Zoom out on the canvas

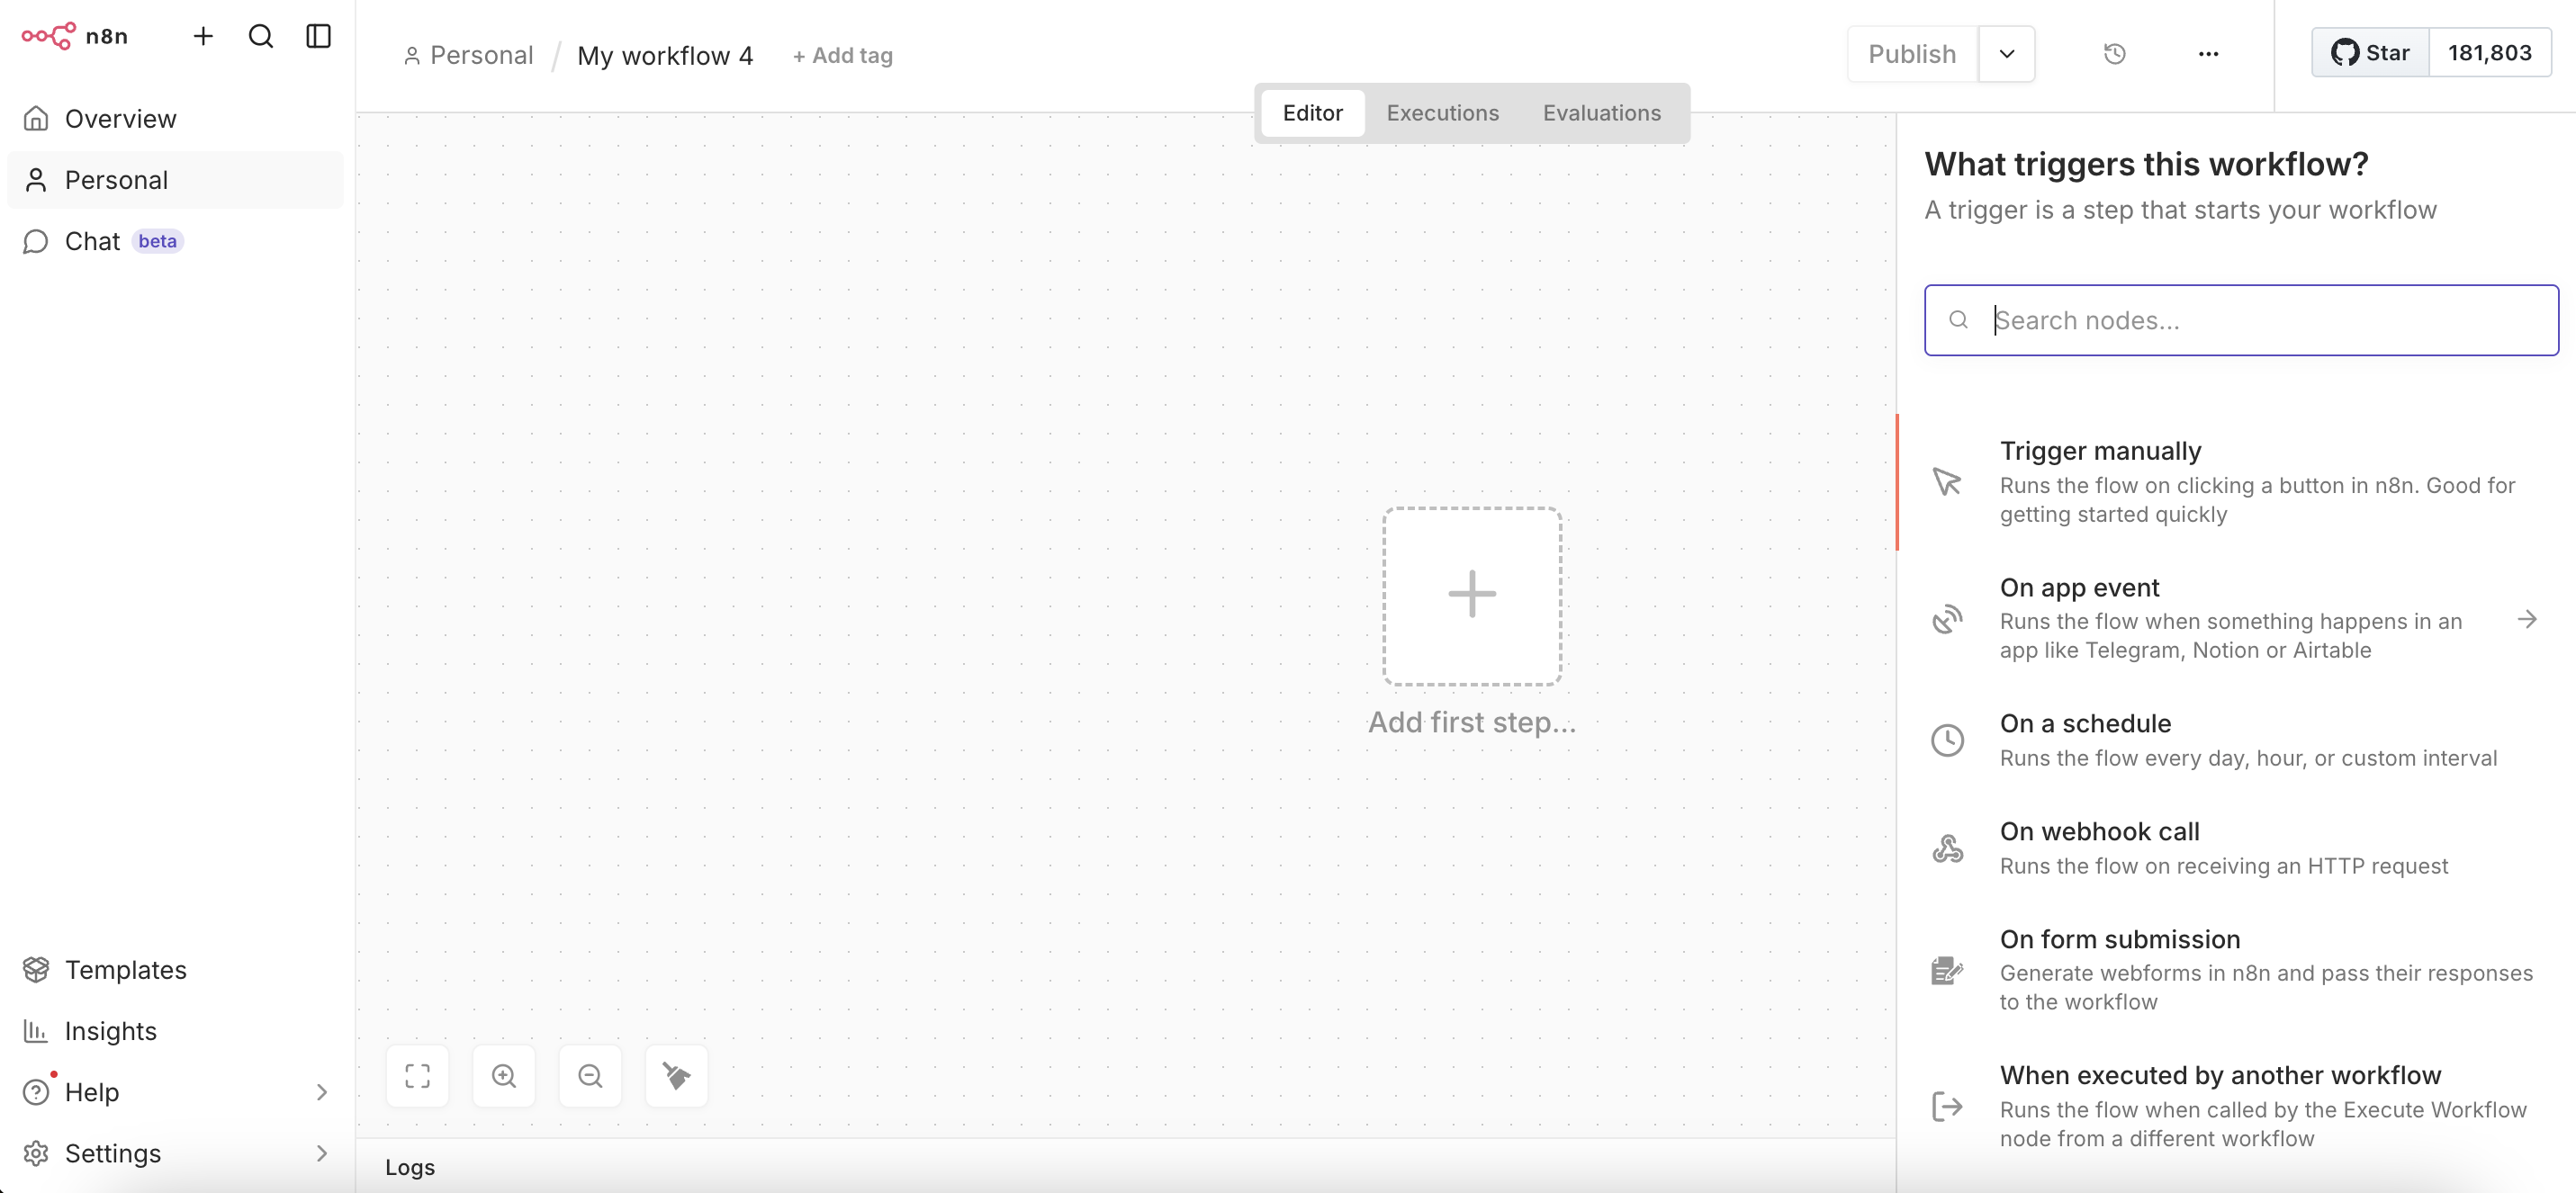pyautogui.click(x=590, y=1076)
